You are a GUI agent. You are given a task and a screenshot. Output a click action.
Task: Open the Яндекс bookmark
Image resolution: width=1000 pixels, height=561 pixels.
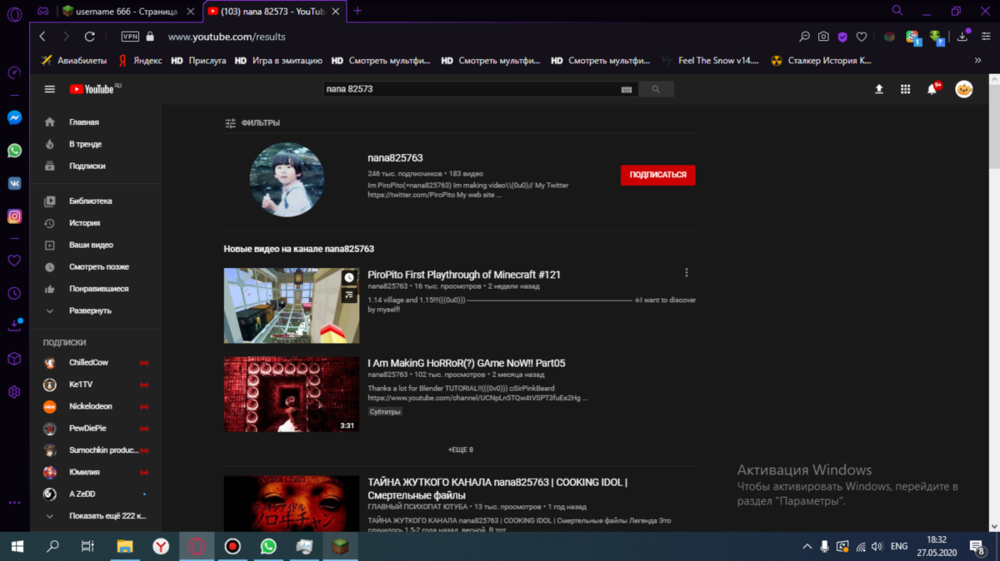[140, 61]
